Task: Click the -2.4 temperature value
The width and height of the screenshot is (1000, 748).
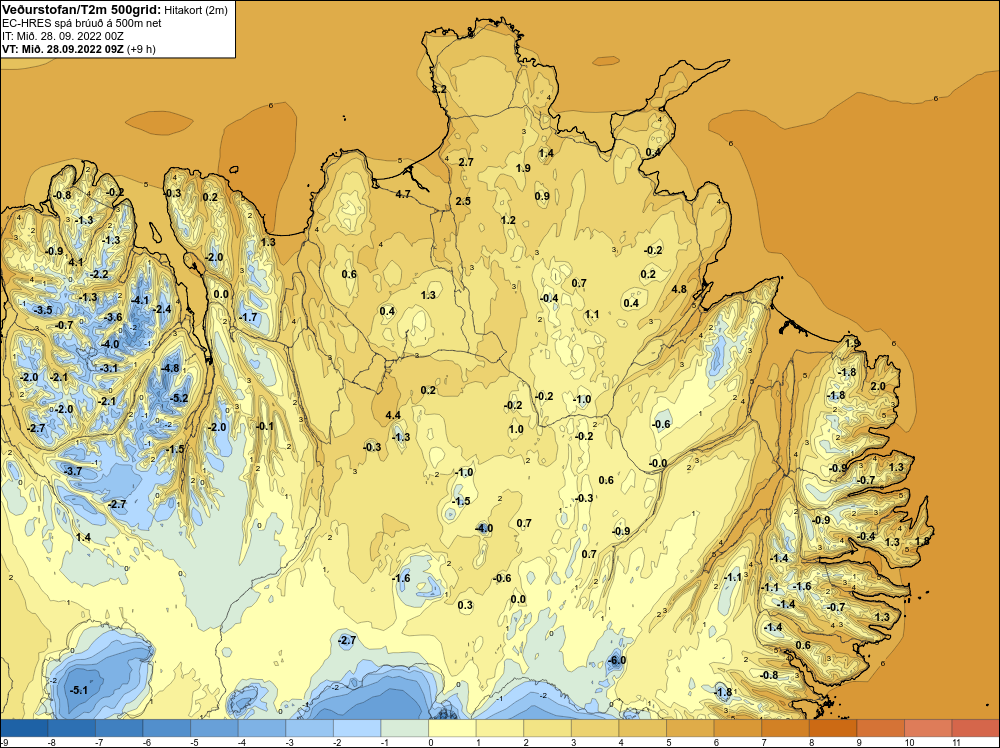Action: click(162, 309)
